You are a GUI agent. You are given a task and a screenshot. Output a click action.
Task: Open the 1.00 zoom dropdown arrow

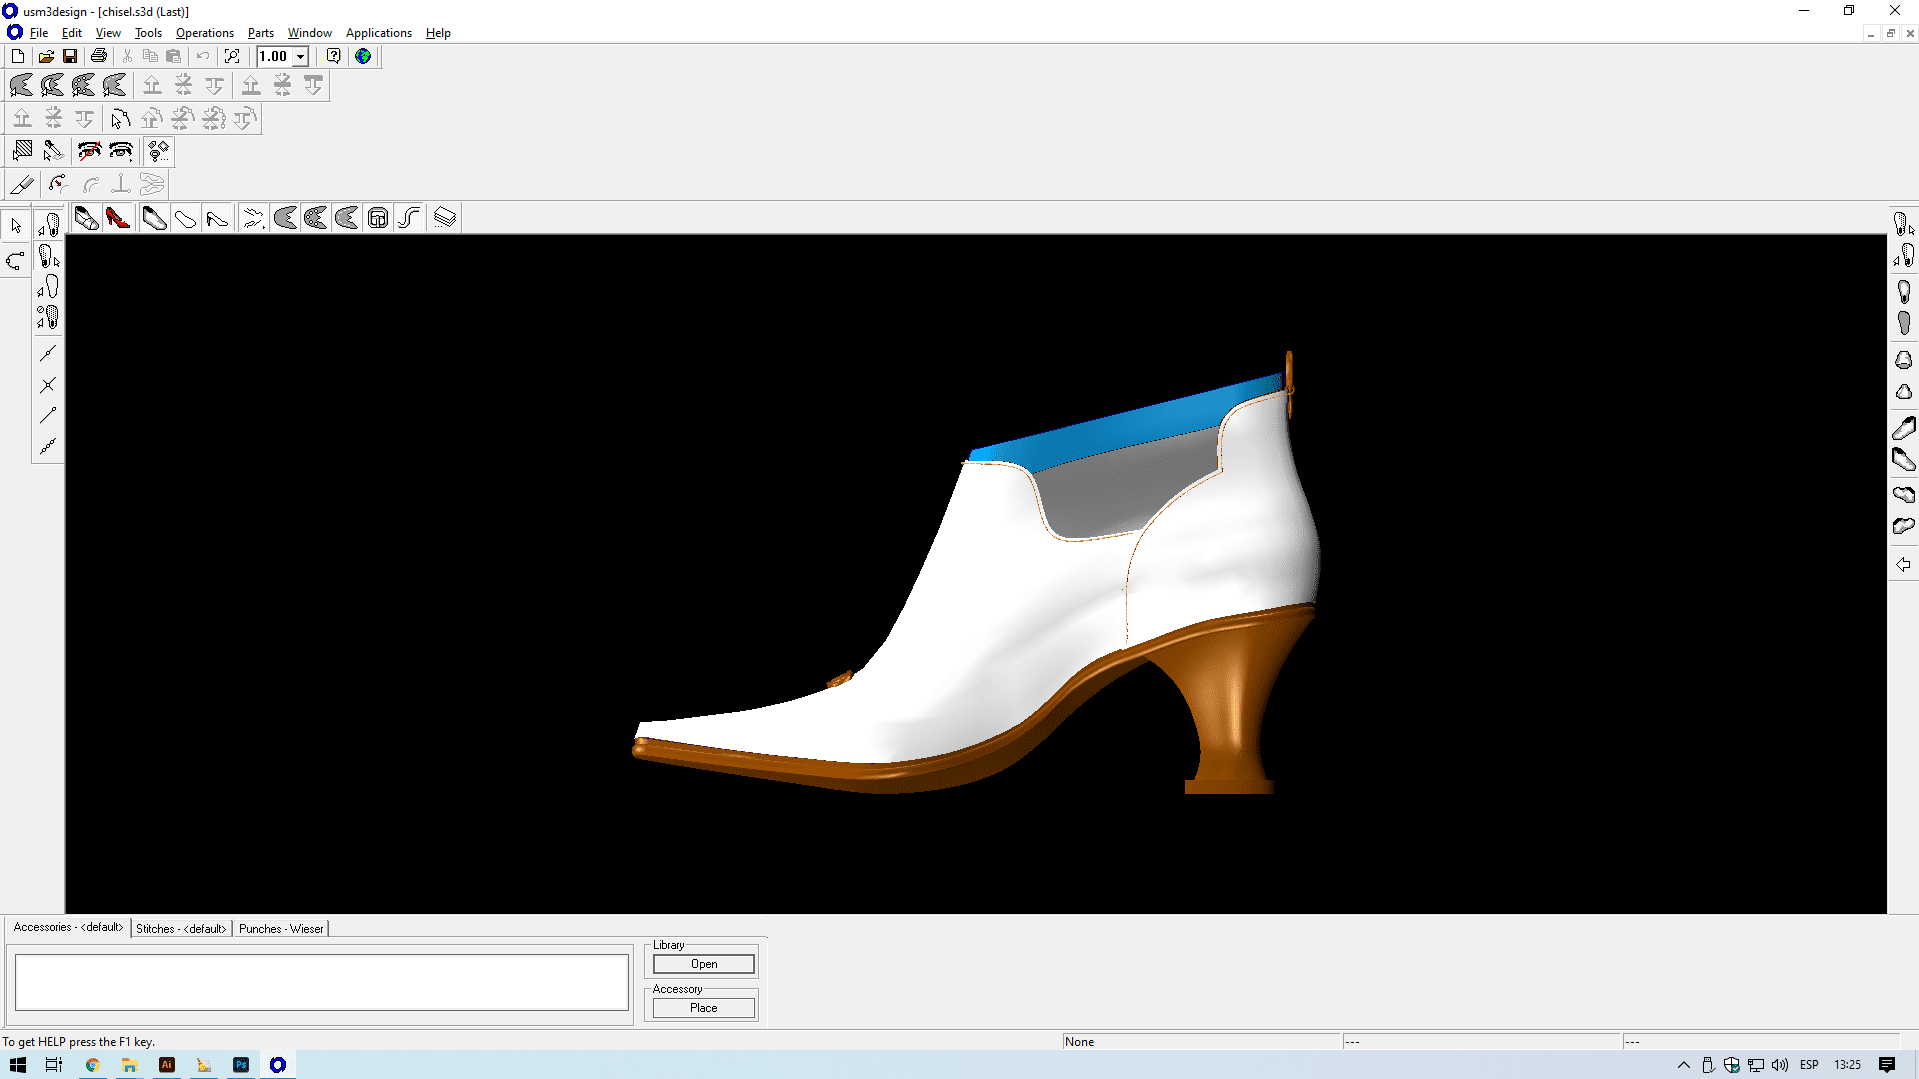tap(300, 57)
